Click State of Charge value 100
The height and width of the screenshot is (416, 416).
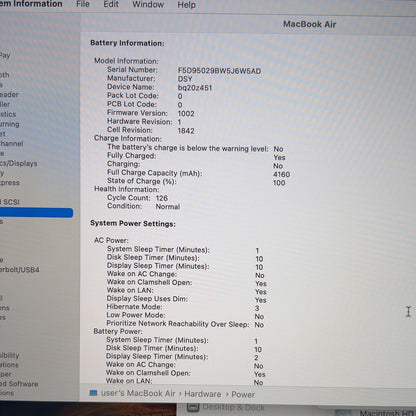279,183
